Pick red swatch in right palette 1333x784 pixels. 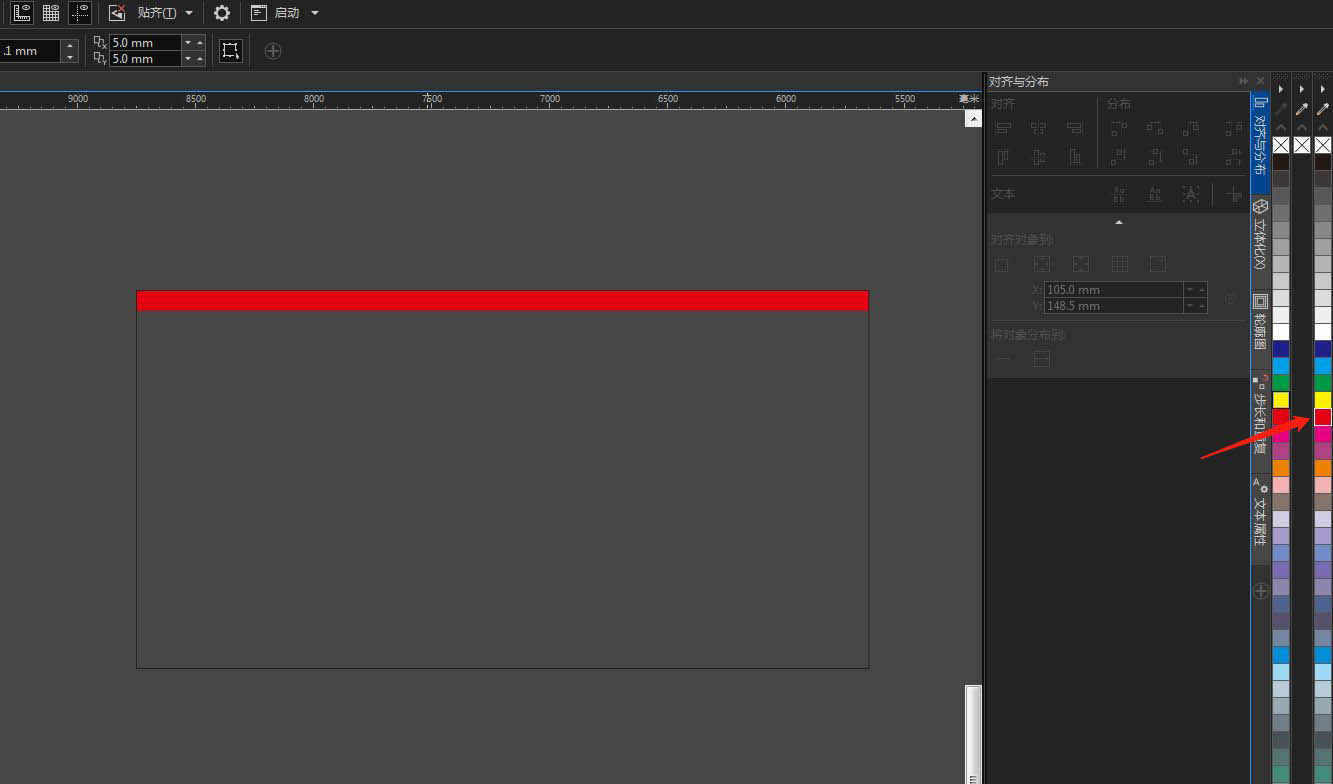[1323, 417]
